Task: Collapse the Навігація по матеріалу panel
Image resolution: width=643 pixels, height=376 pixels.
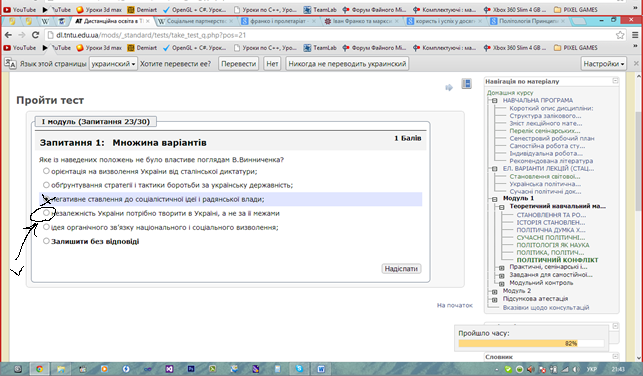Action: pos(615,81)
